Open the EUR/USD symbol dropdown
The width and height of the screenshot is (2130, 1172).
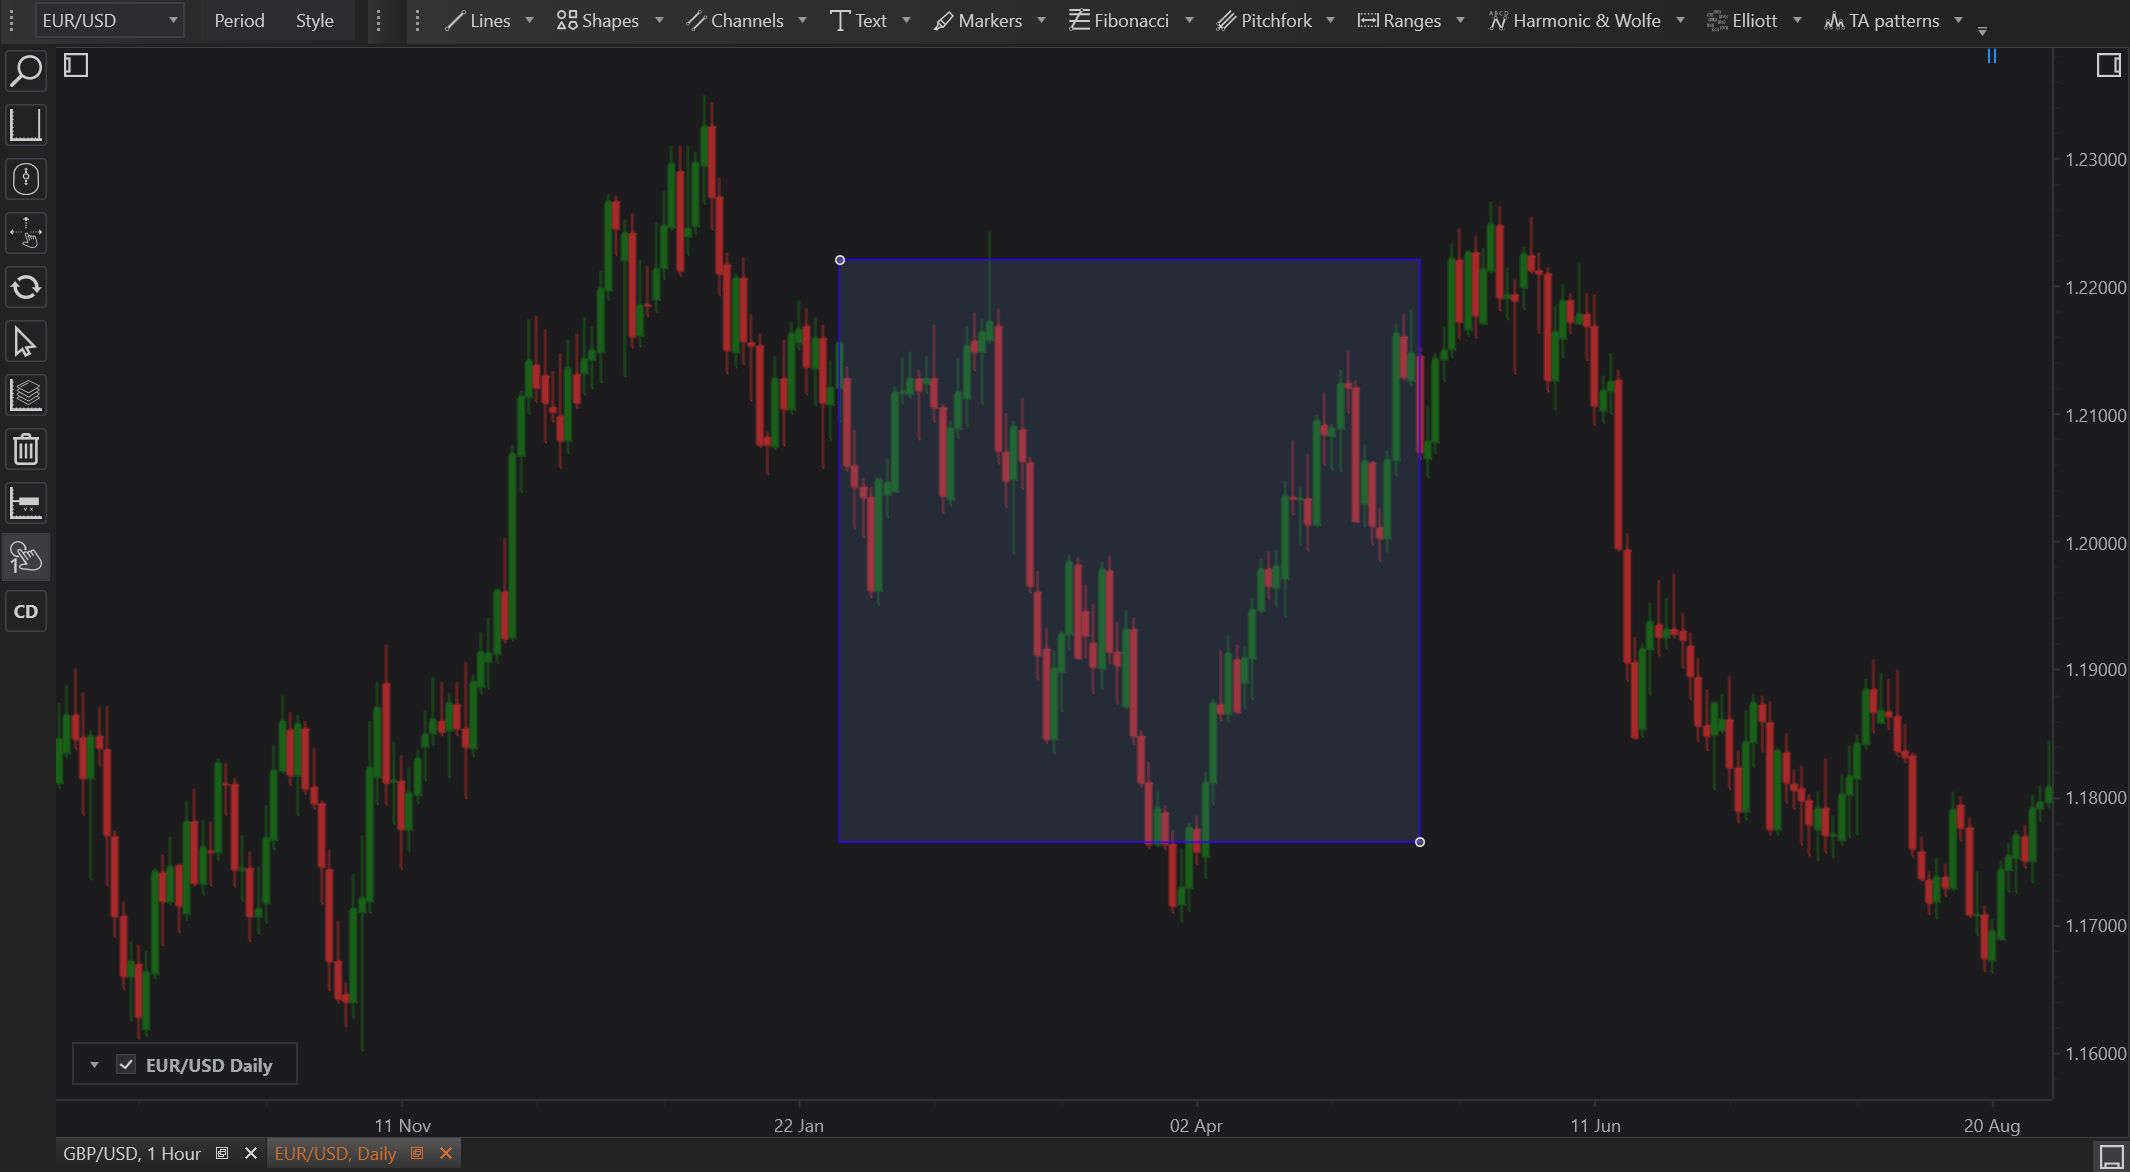[172, 21]
